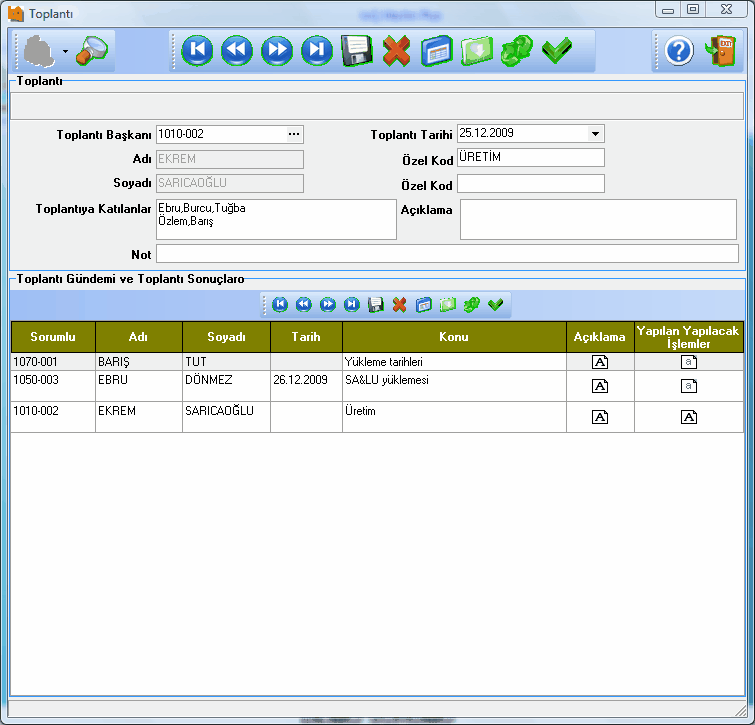Viewport: 755px width, 725px height.
Task: Exit using the orange door icon
Action: pyautogui.click(x=720, y=51)
